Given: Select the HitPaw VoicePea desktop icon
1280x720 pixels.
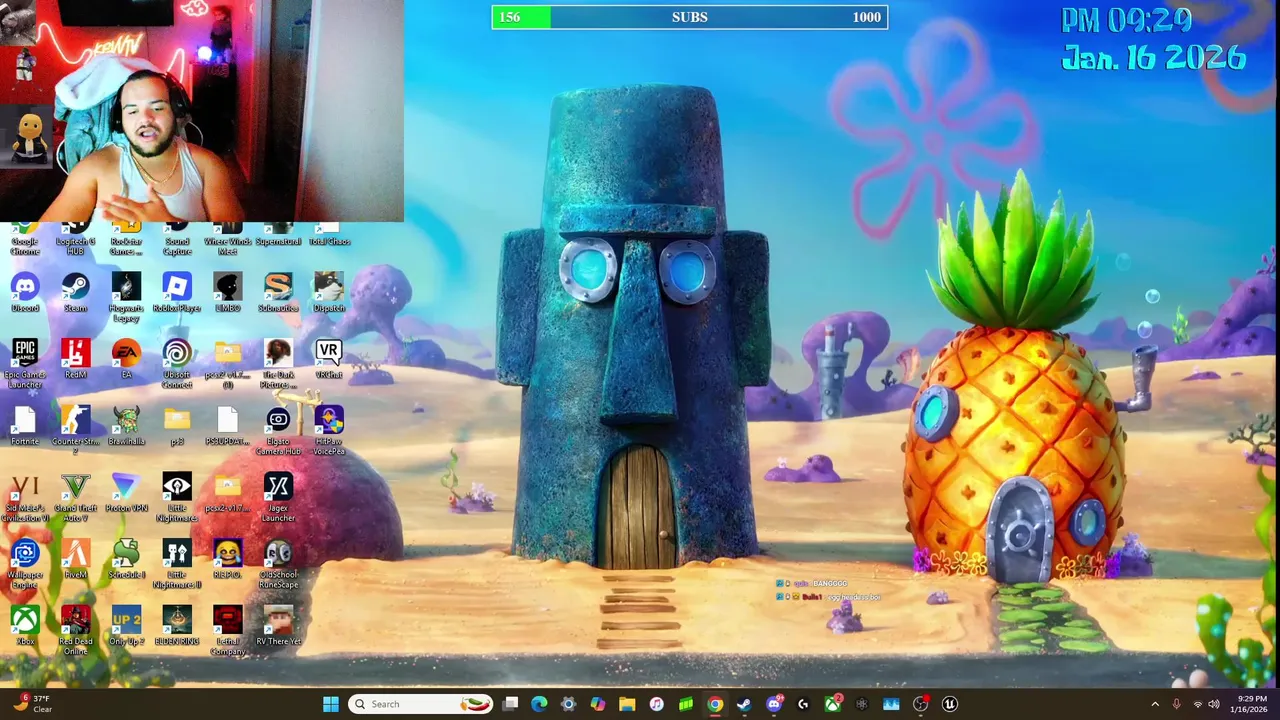Looking at the screenshot, I should coord(328,430).
